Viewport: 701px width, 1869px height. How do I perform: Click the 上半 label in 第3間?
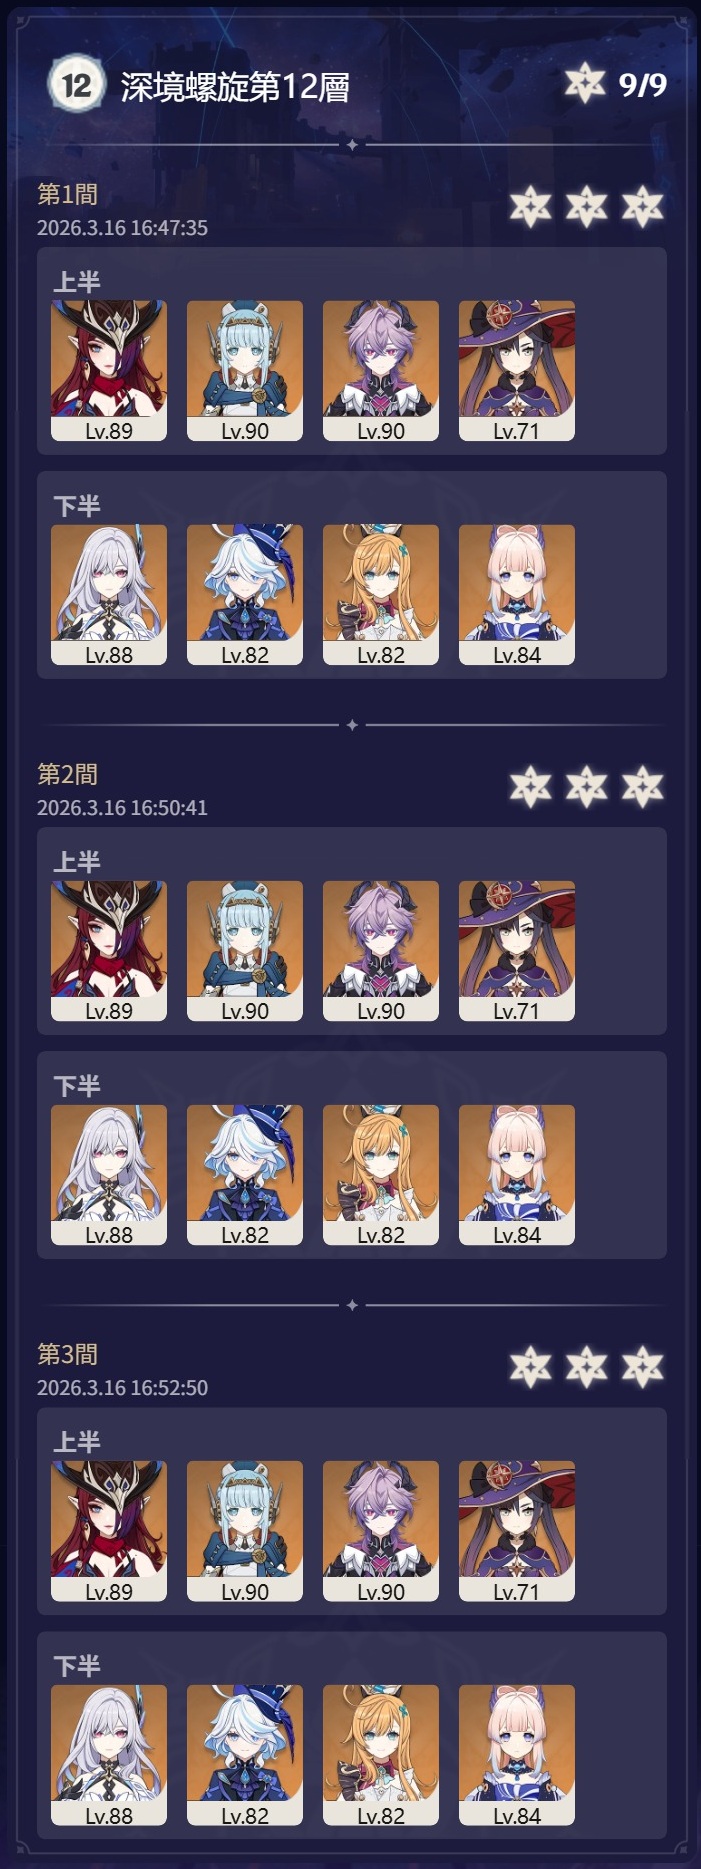[x=77, y=1442]
